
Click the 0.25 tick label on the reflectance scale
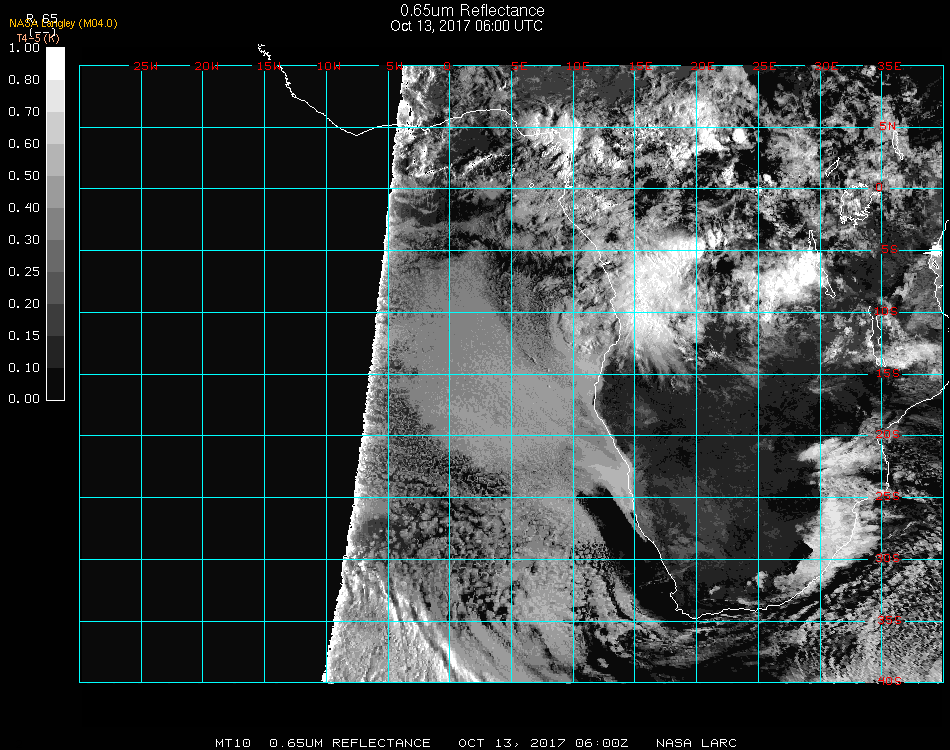point(24,272)
